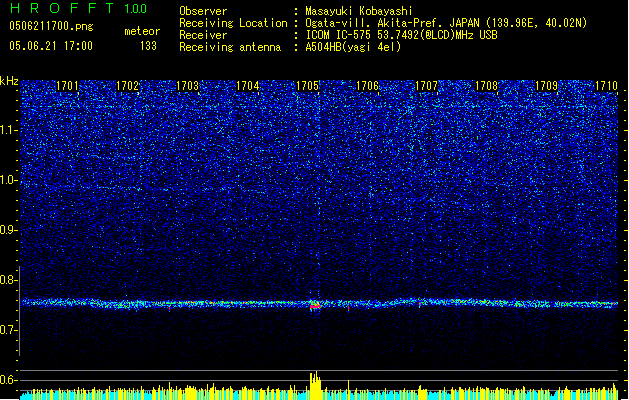This screenshot has height=400, width=629.
Task: Click the 1.0 kHz frequency axis label
Action: click(x=9, y=181)
